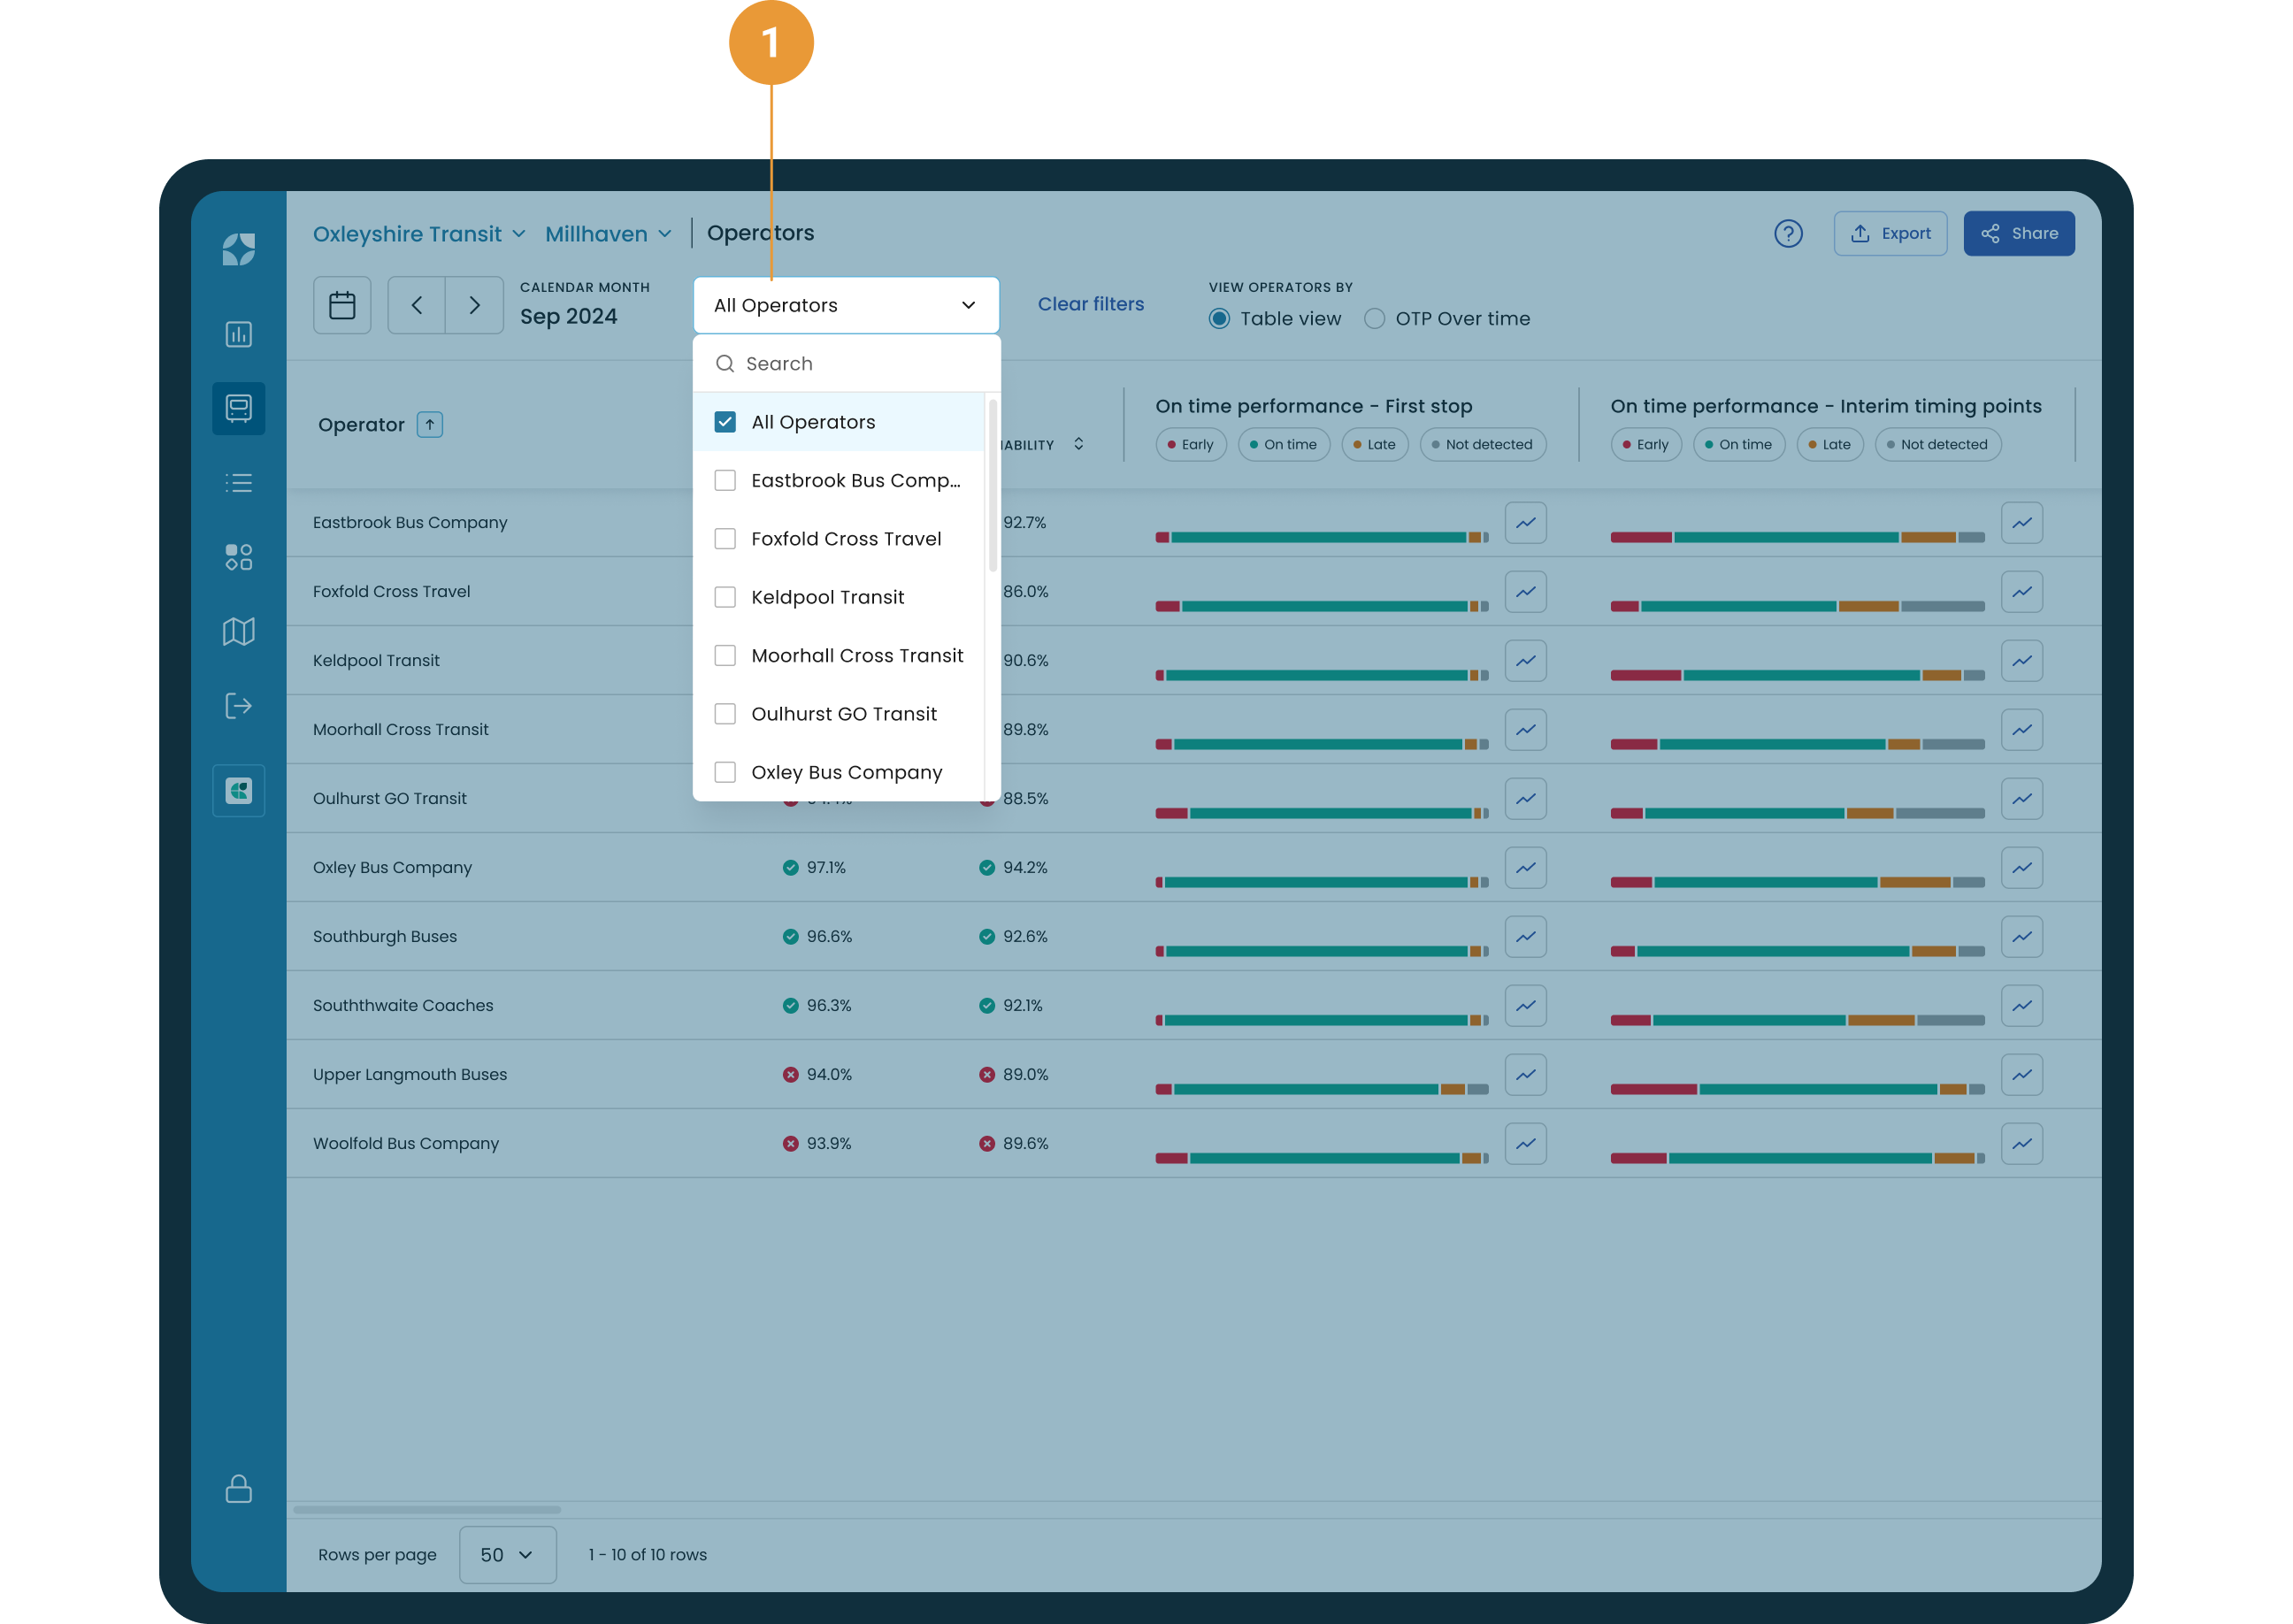Open trend chart for Woolfold first stop
Viewport: 2293px width, 1624px height.
pyautogui.click(x=1525, y=1144)
